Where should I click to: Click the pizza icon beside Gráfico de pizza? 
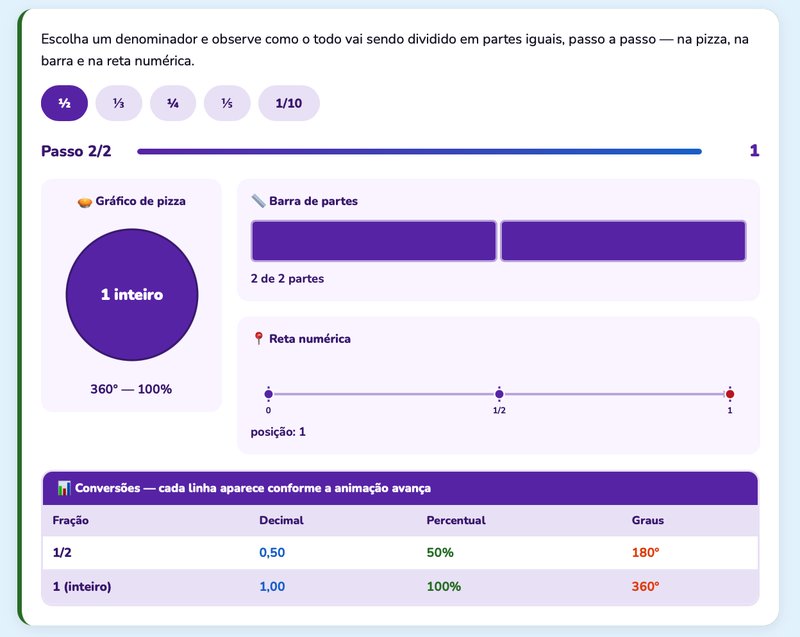tap(85, 202)
